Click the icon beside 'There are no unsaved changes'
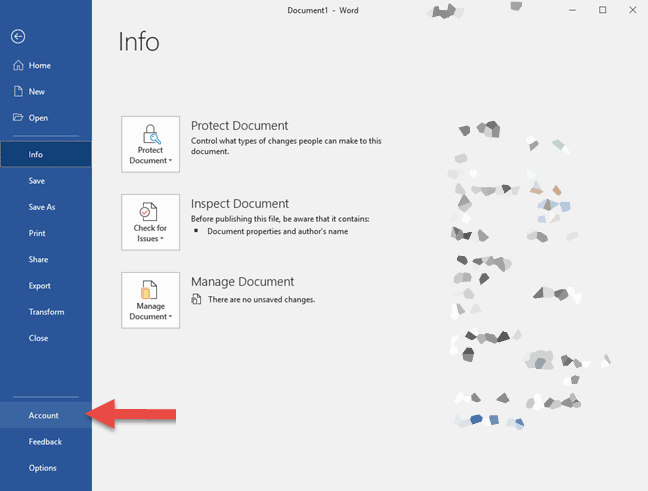Image resolution: width=648 pixels, height=491 pixels. click(196, 299)
